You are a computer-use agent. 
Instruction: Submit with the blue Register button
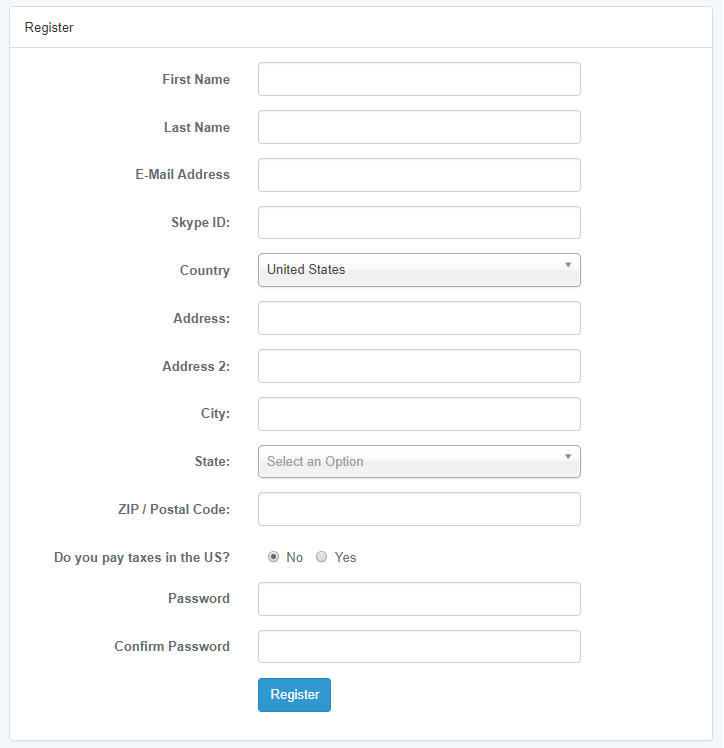tap(294, 695)
